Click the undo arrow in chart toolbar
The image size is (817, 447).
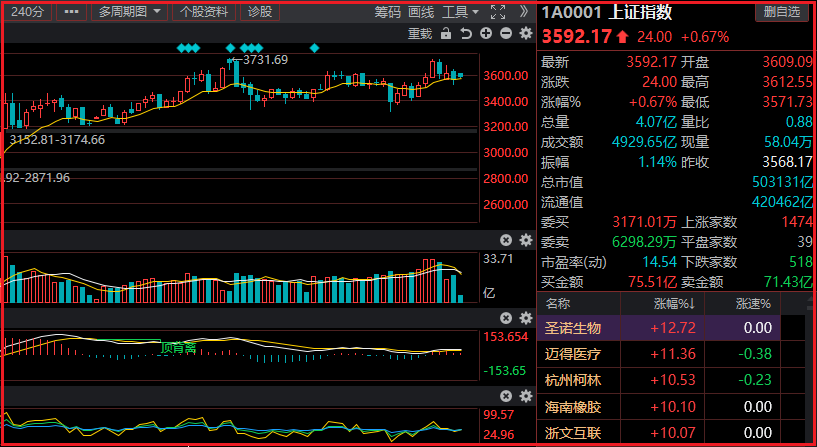466,34
